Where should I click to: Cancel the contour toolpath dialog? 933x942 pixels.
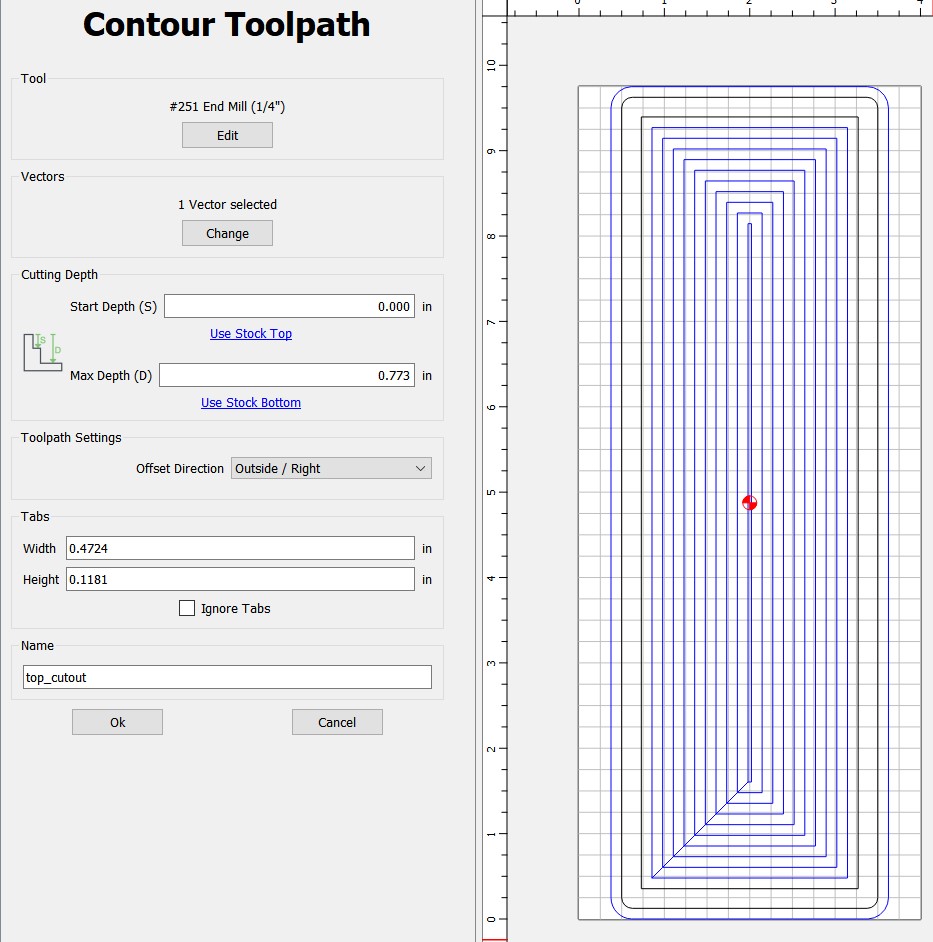click(x=337, y=722)
